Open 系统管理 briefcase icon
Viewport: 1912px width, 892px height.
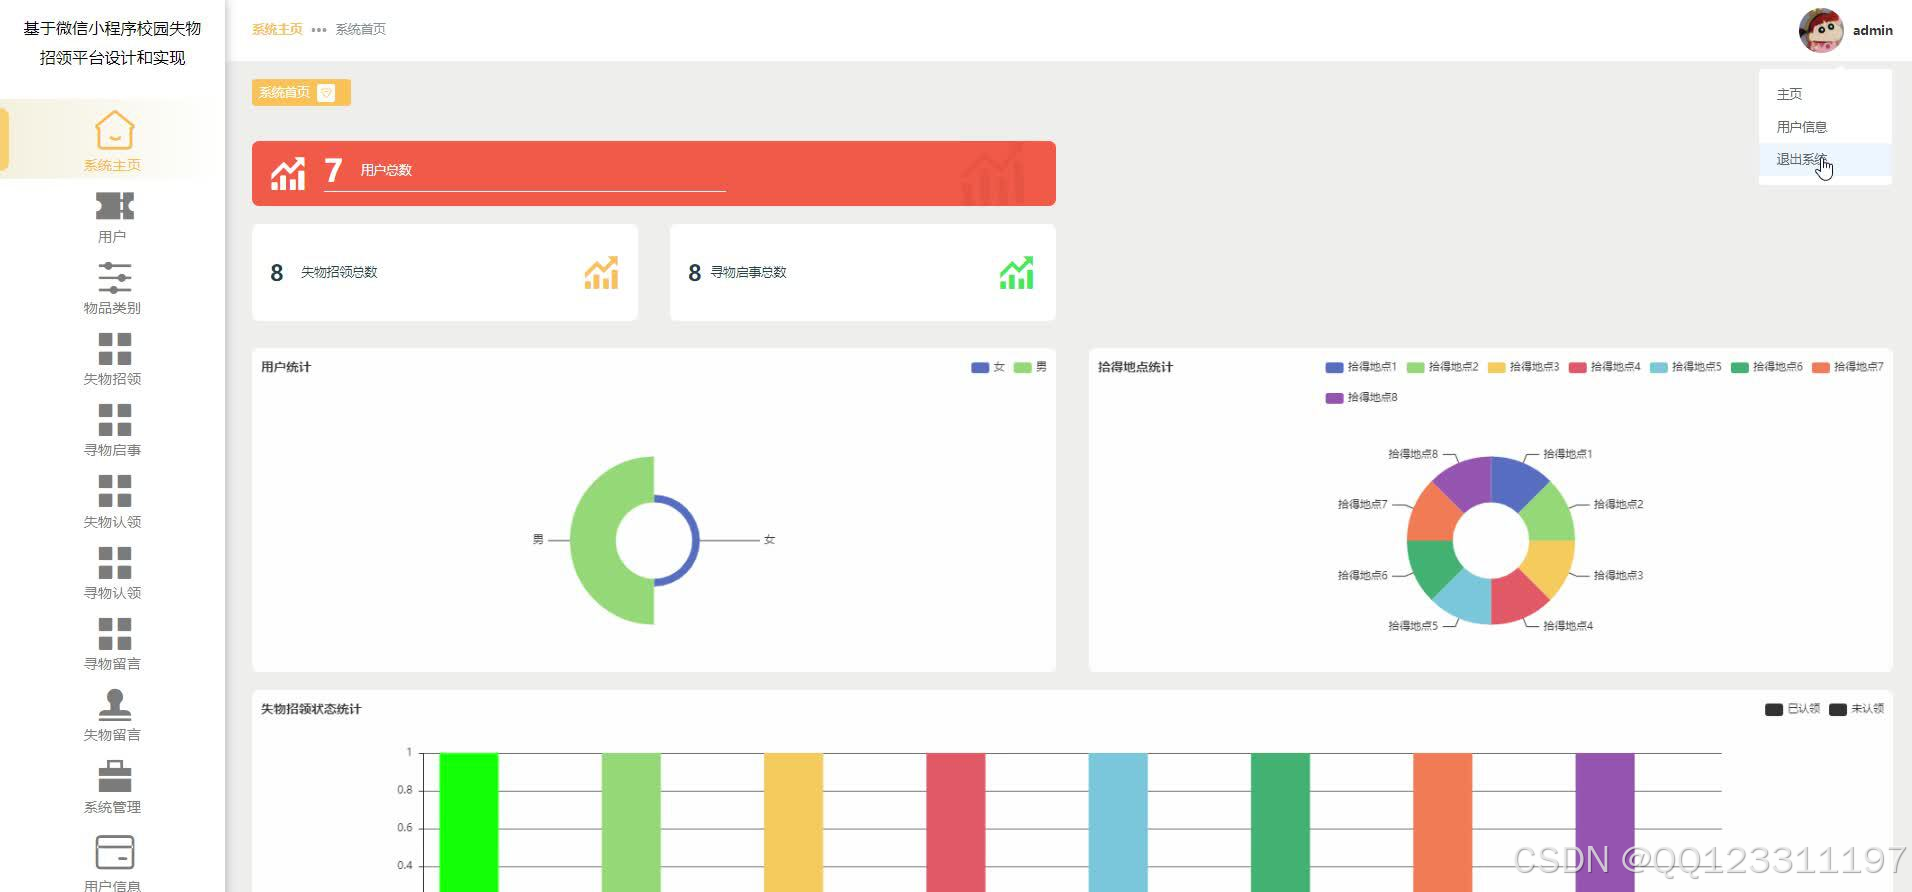[114, 776]
